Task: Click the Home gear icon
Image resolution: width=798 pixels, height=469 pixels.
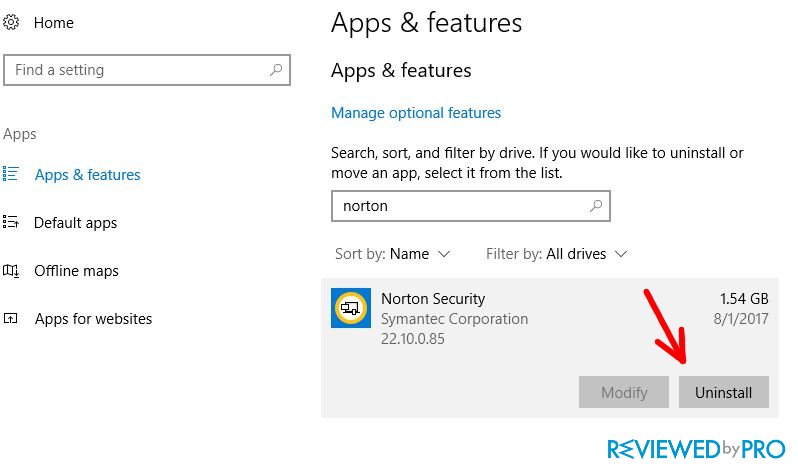Action: 11,22
